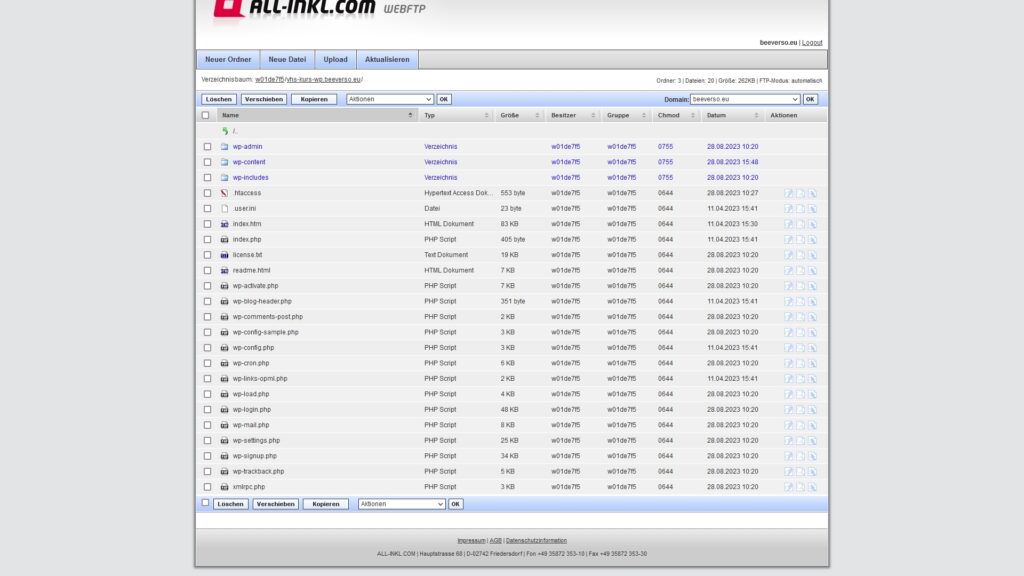Click the first action icon for xmlrpc.php

click(x=788, y=487)
